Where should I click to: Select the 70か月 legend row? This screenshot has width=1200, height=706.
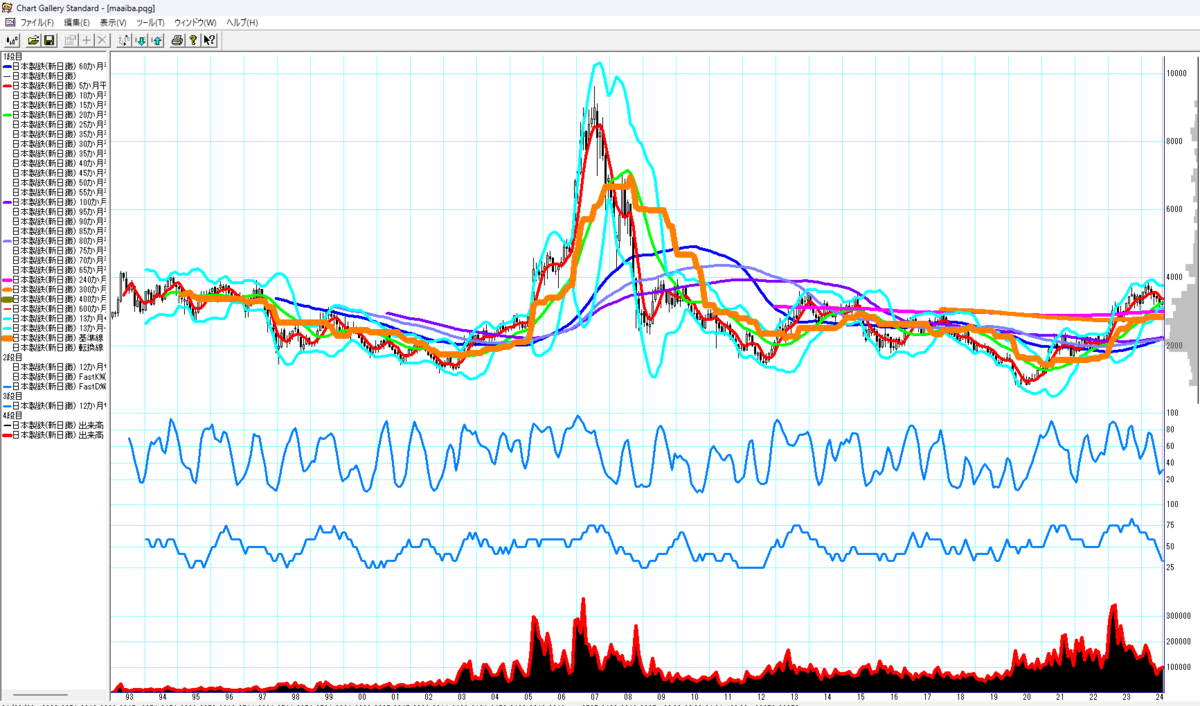coord(59,261)
